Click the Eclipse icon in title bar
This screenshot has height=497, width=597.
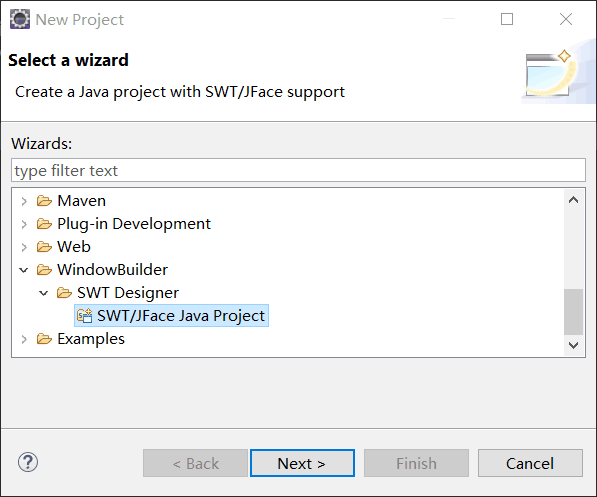click(x=20, y=19)
